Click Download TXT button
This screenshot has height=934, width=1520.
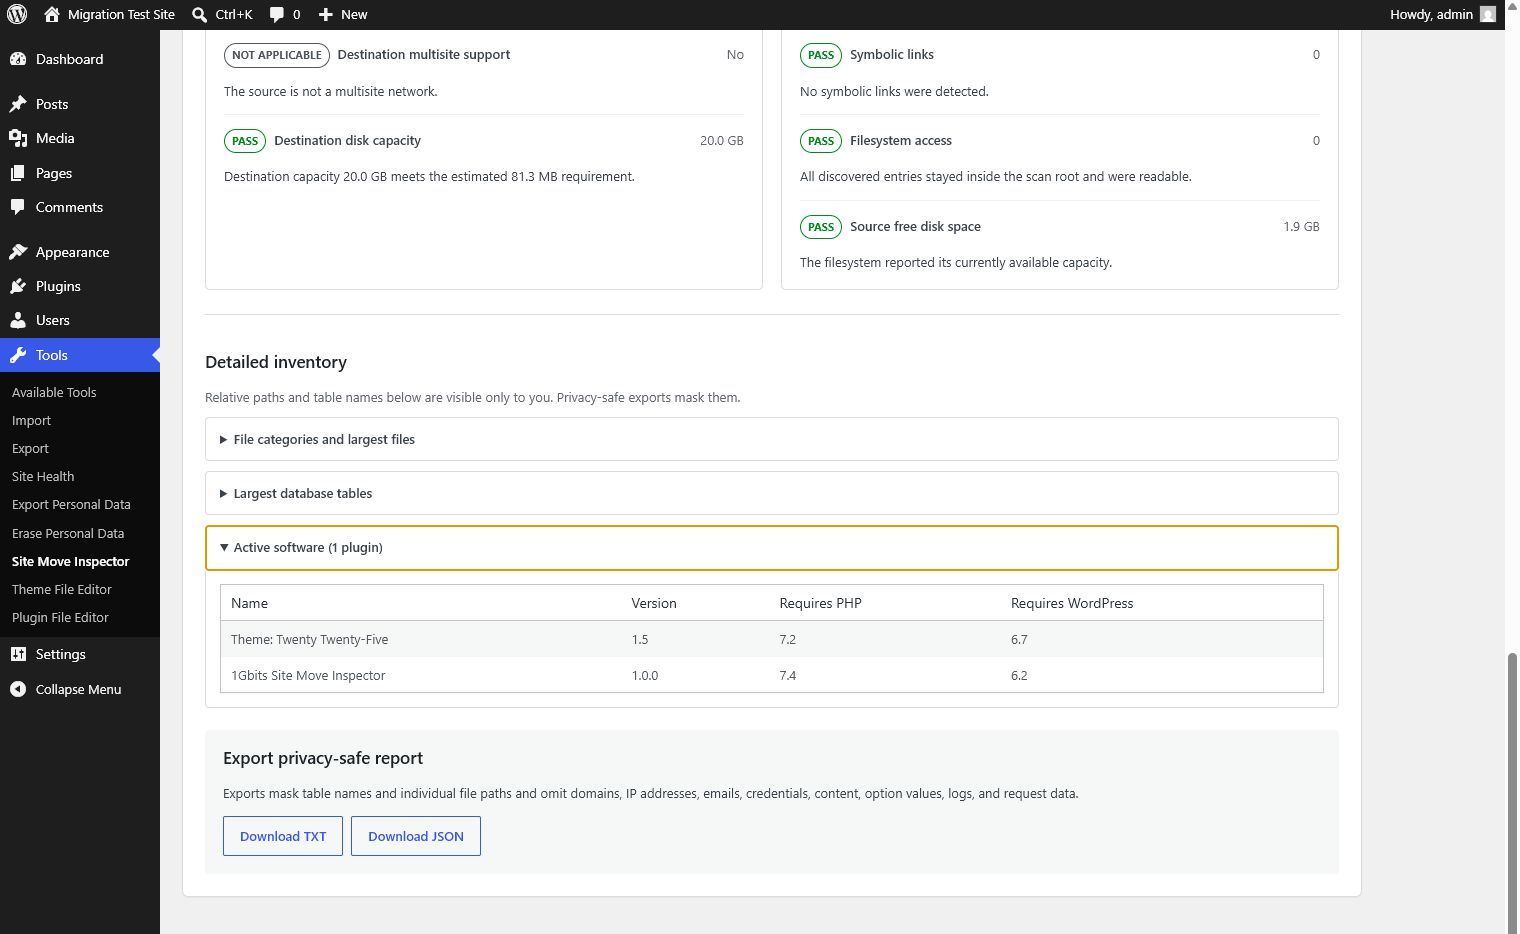coord(283,836)
